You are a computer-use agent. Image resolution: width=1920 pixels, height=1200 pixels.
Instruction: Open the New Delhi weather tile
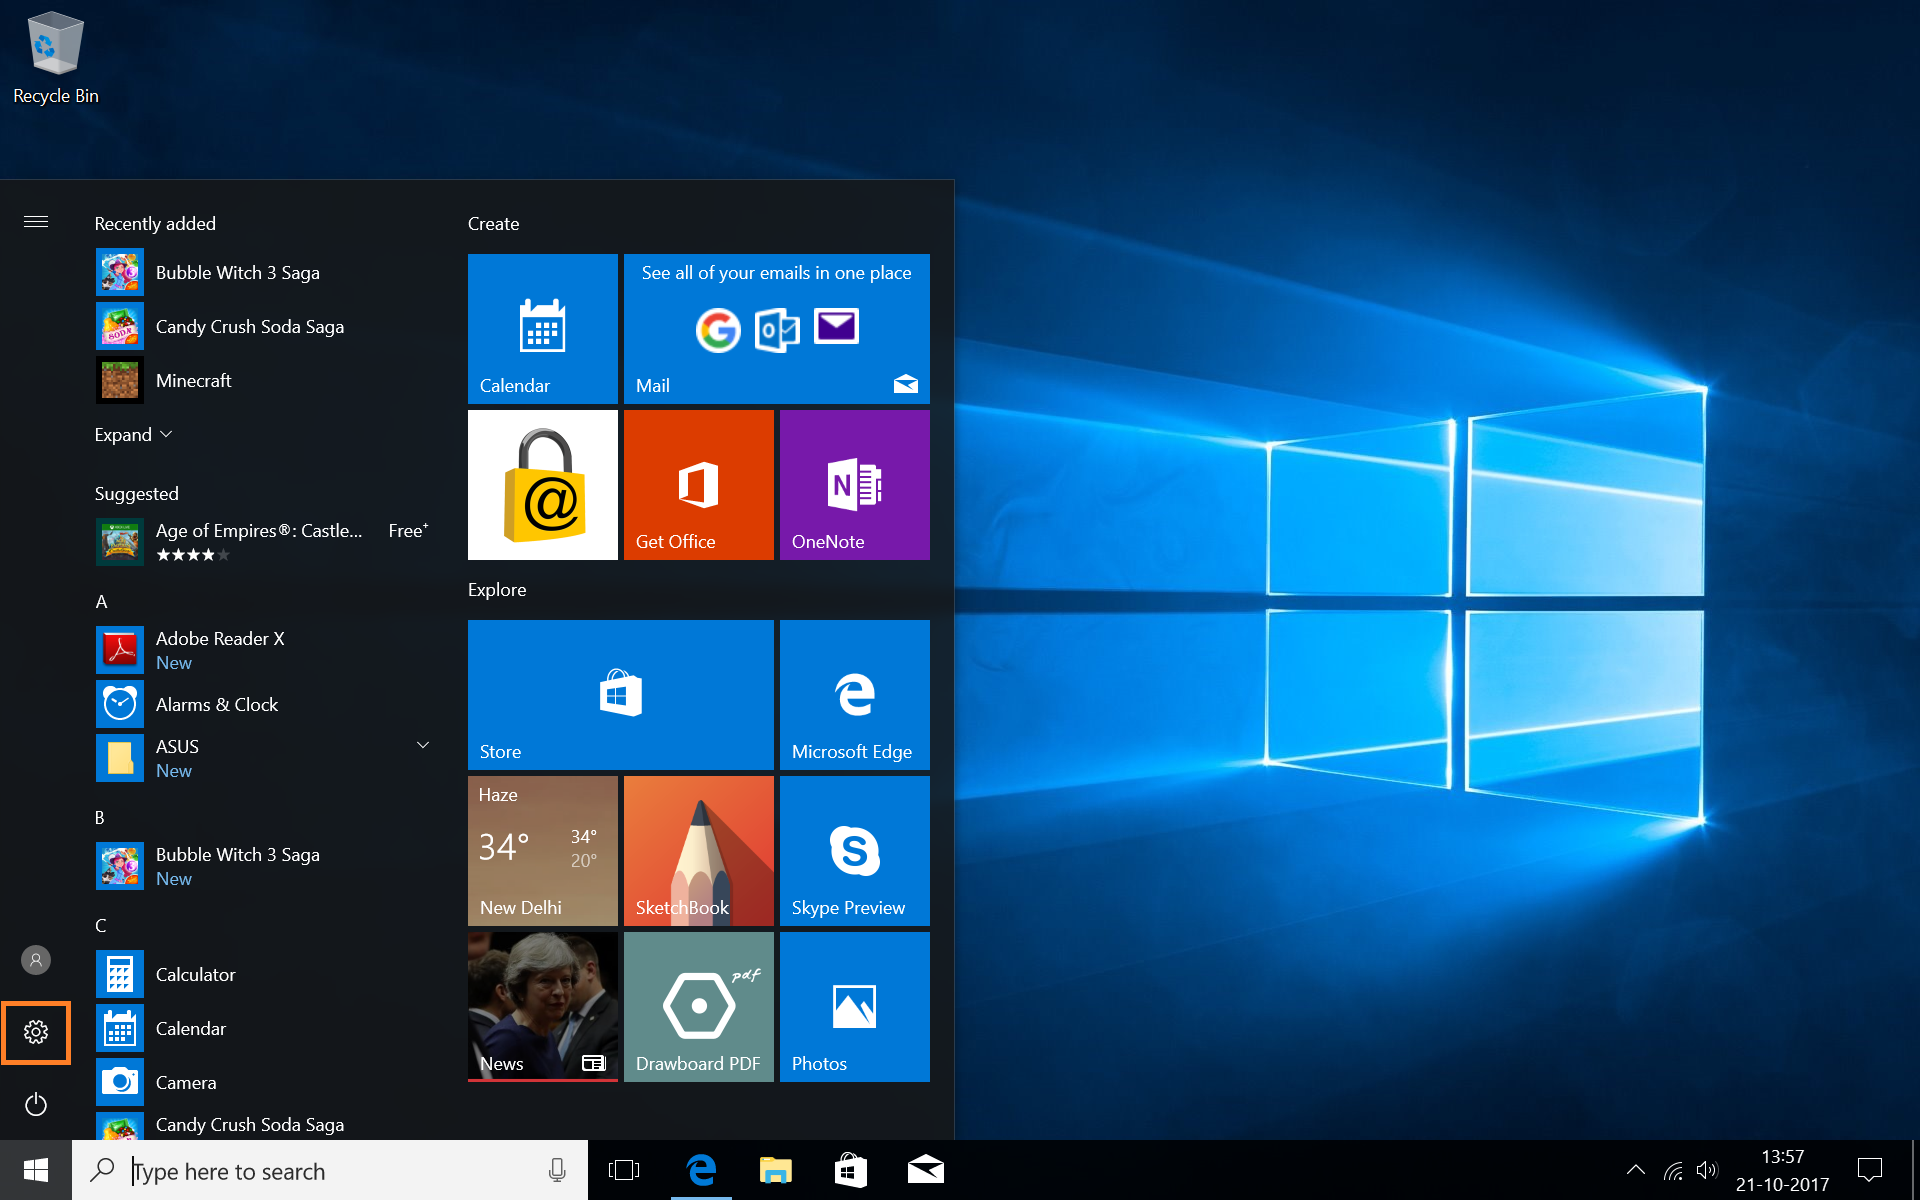543,851
